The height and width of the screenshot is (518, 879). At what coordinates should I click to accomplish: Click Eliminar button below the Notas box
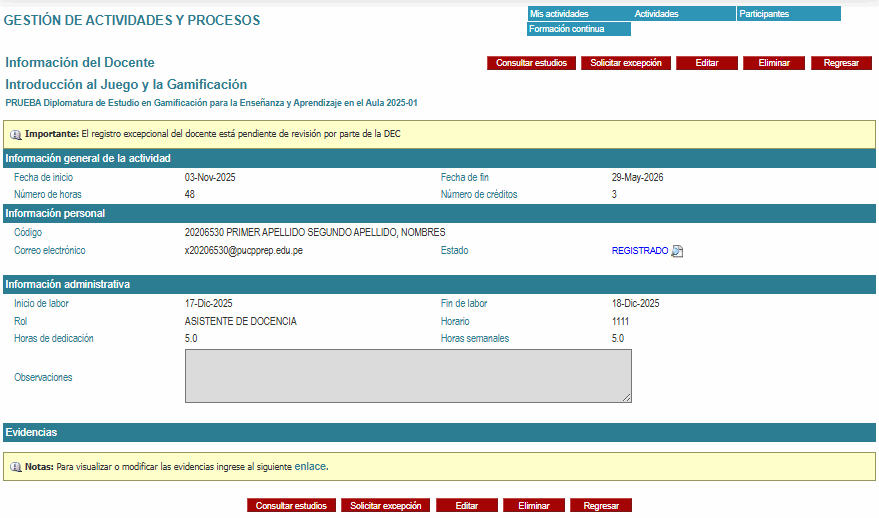tap(534, 506)
